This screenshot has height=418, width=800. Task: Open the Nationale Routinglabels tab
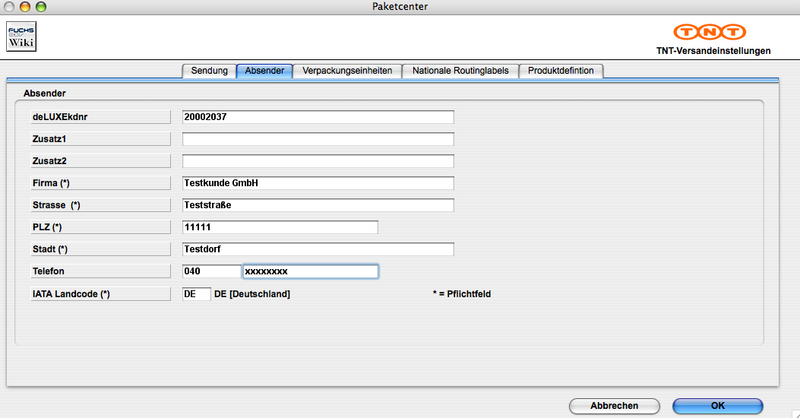point(460,70)
